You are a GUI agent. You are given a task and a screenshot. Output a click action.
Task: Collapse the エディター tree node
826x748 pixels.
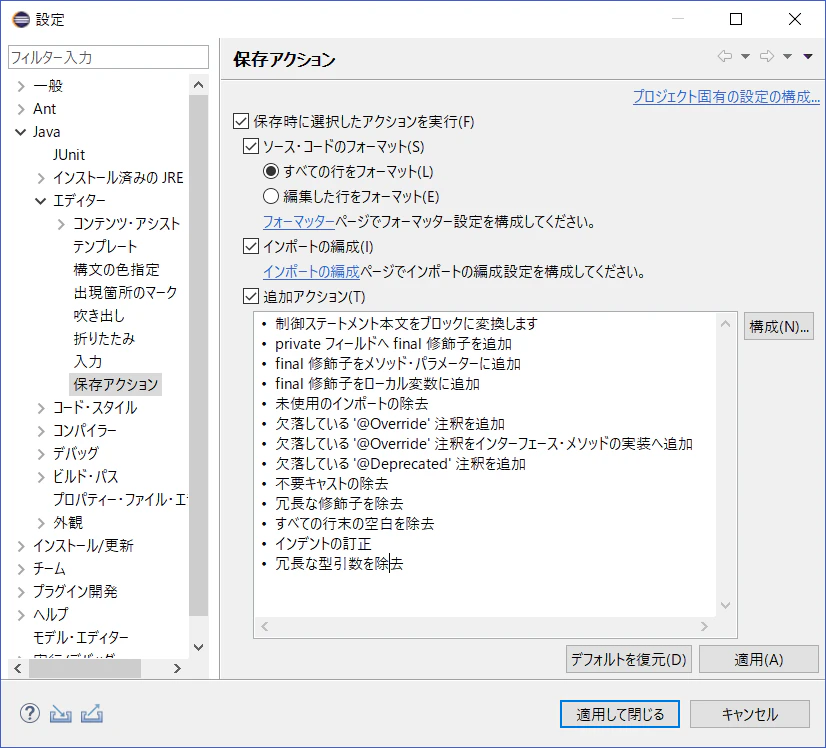pyautogui.click(x=41, y=201)
